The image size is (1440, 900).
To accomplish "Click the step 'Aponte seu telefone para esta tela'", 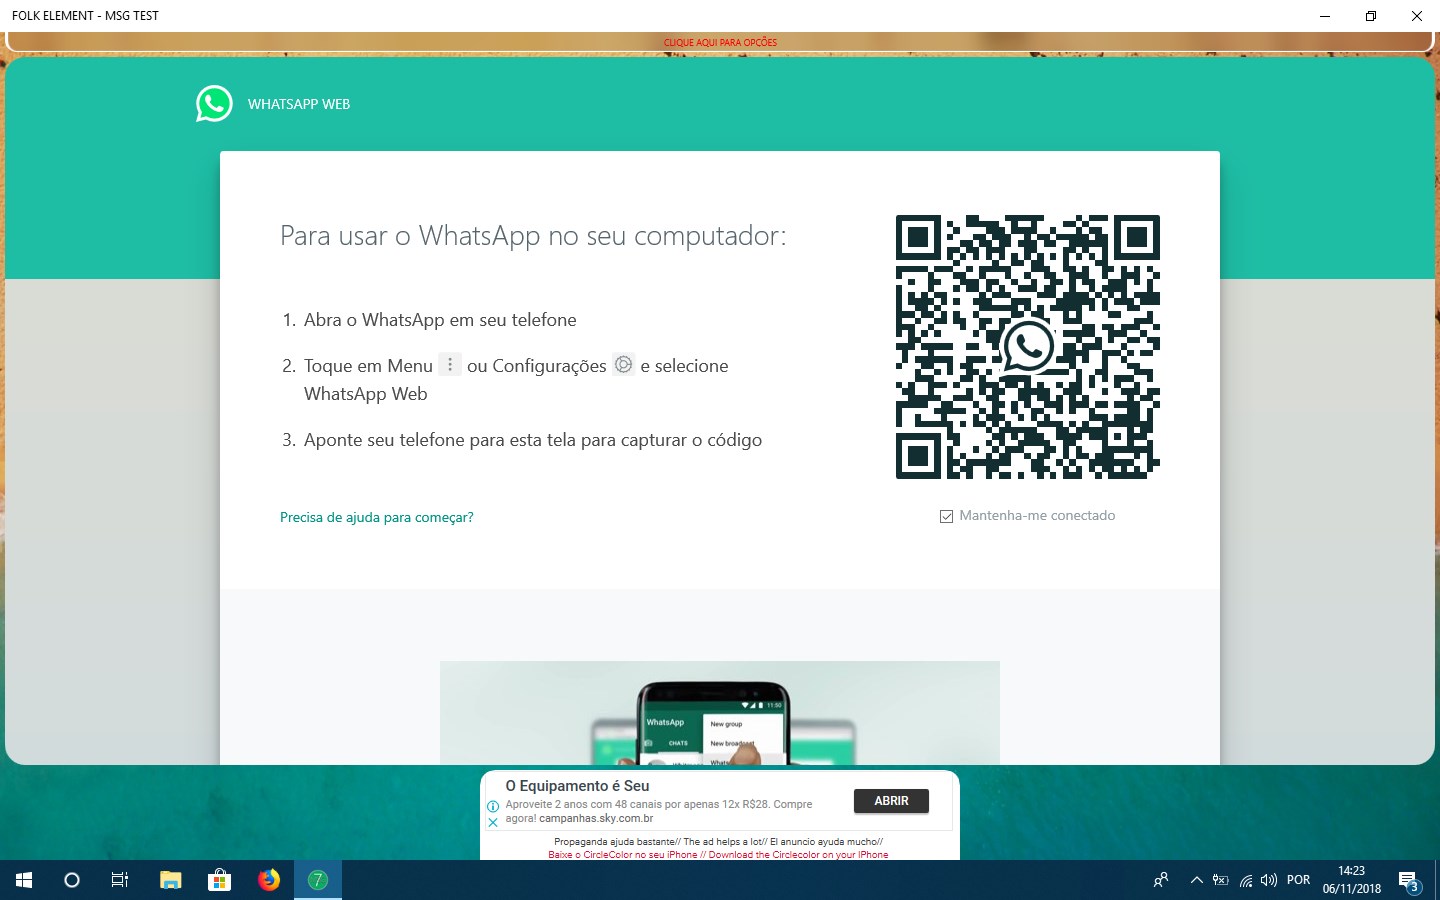I will 533,440.
